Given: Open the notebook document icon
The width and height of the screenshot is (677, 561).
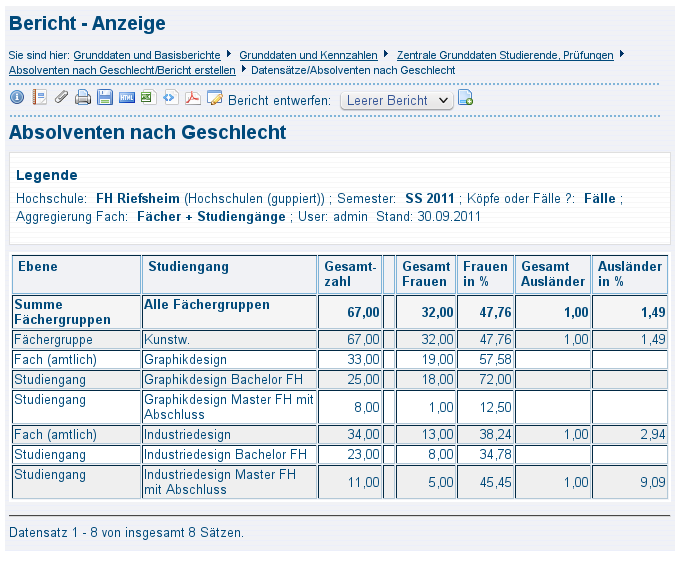Looking at the screenshot, I should coord(39,97).
